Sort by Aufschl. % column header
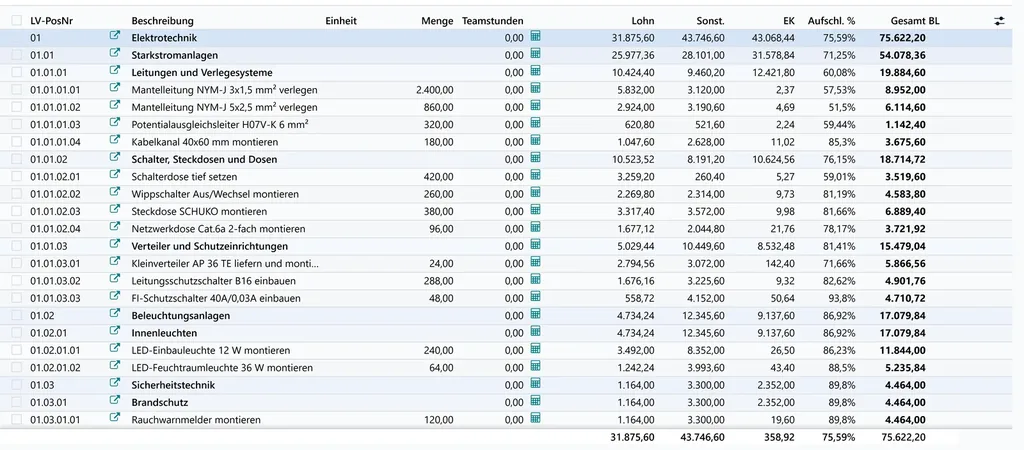 [x=831, y=21]
